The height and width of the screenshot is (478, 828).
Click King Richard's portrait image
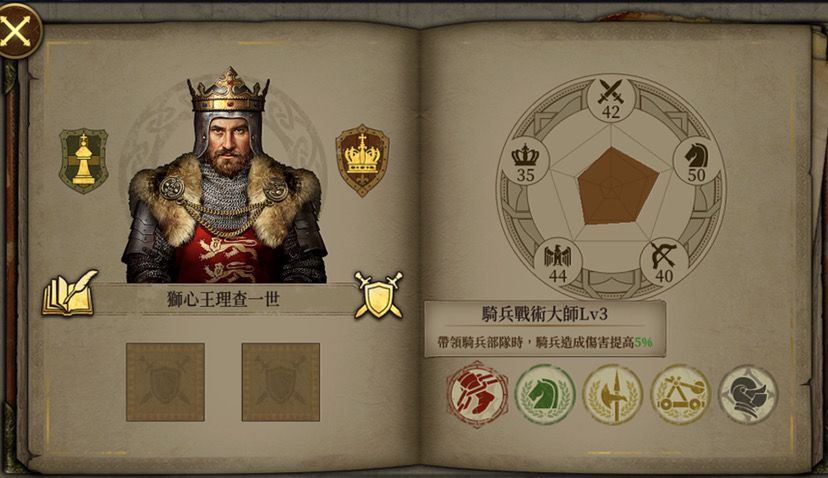224,175
